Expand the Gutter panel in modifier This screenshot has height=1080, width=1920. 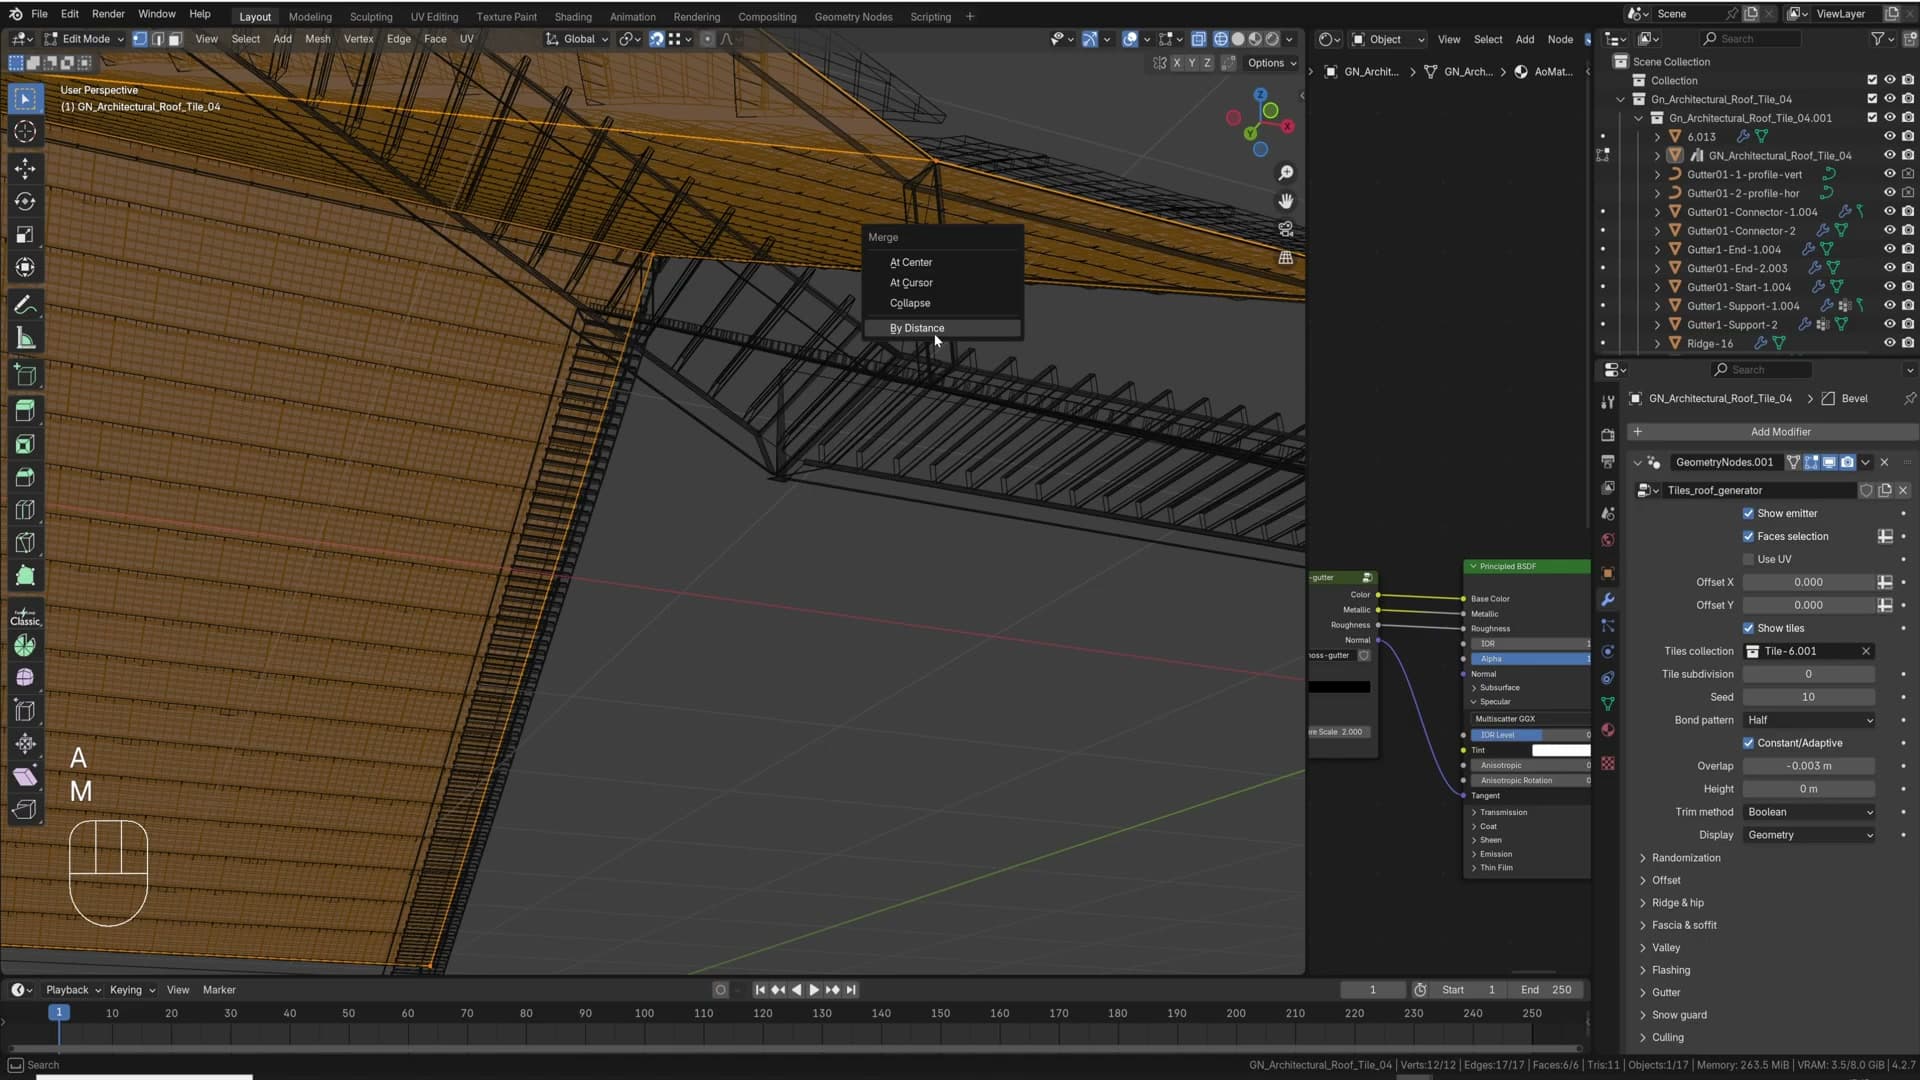[1666, 993]
